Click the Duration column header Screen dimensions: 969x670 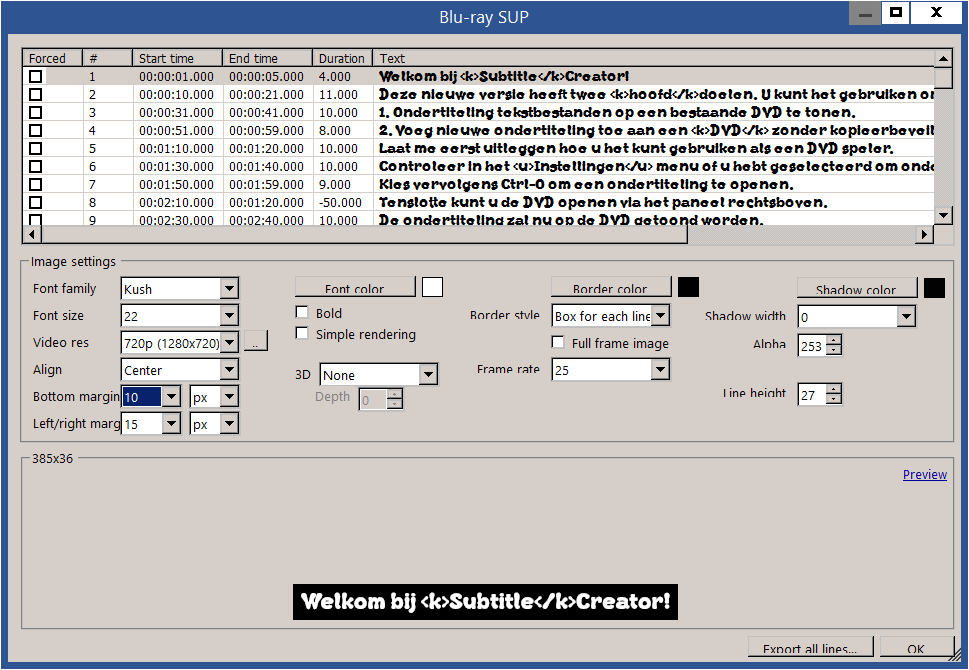tap(342, 58)
